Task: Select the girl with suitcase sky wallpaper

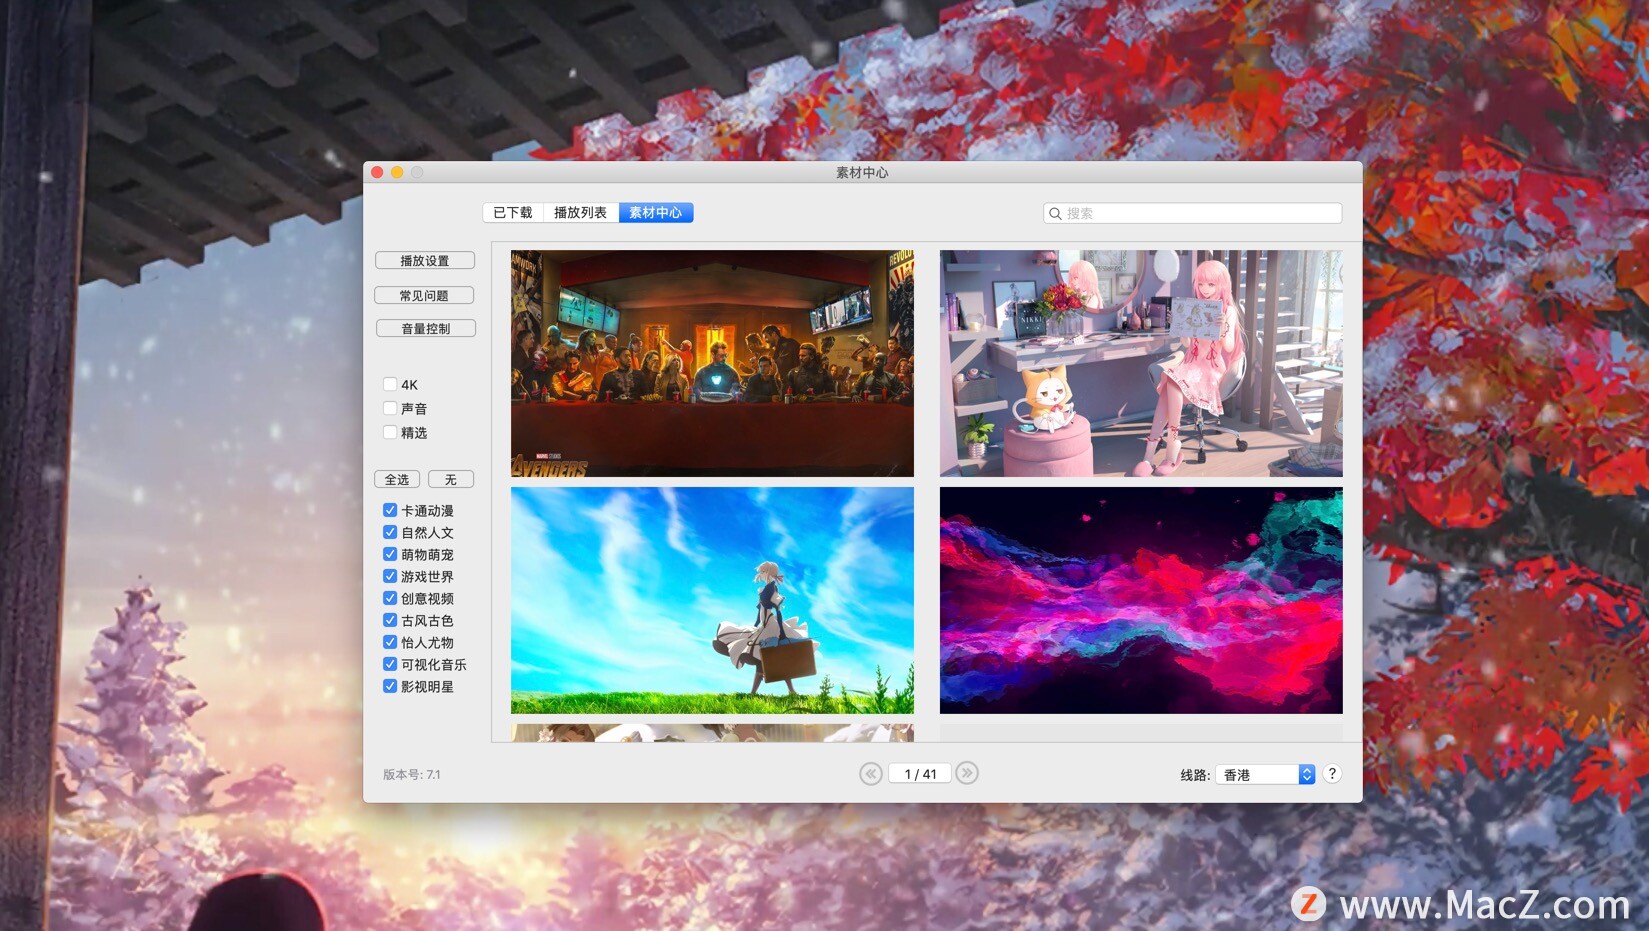Action: [x=712, y=600]
